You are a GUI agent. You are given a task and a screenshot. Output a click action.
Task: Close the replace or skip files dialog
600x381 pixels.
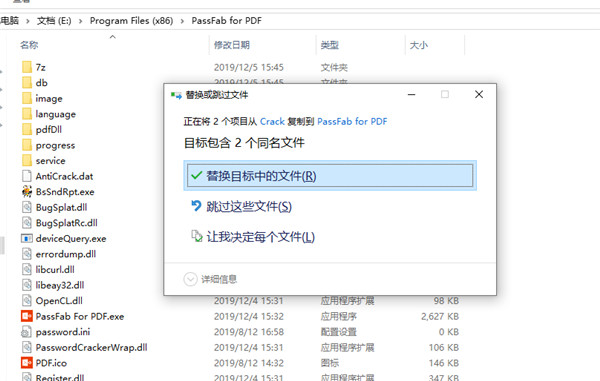point(479,94)
